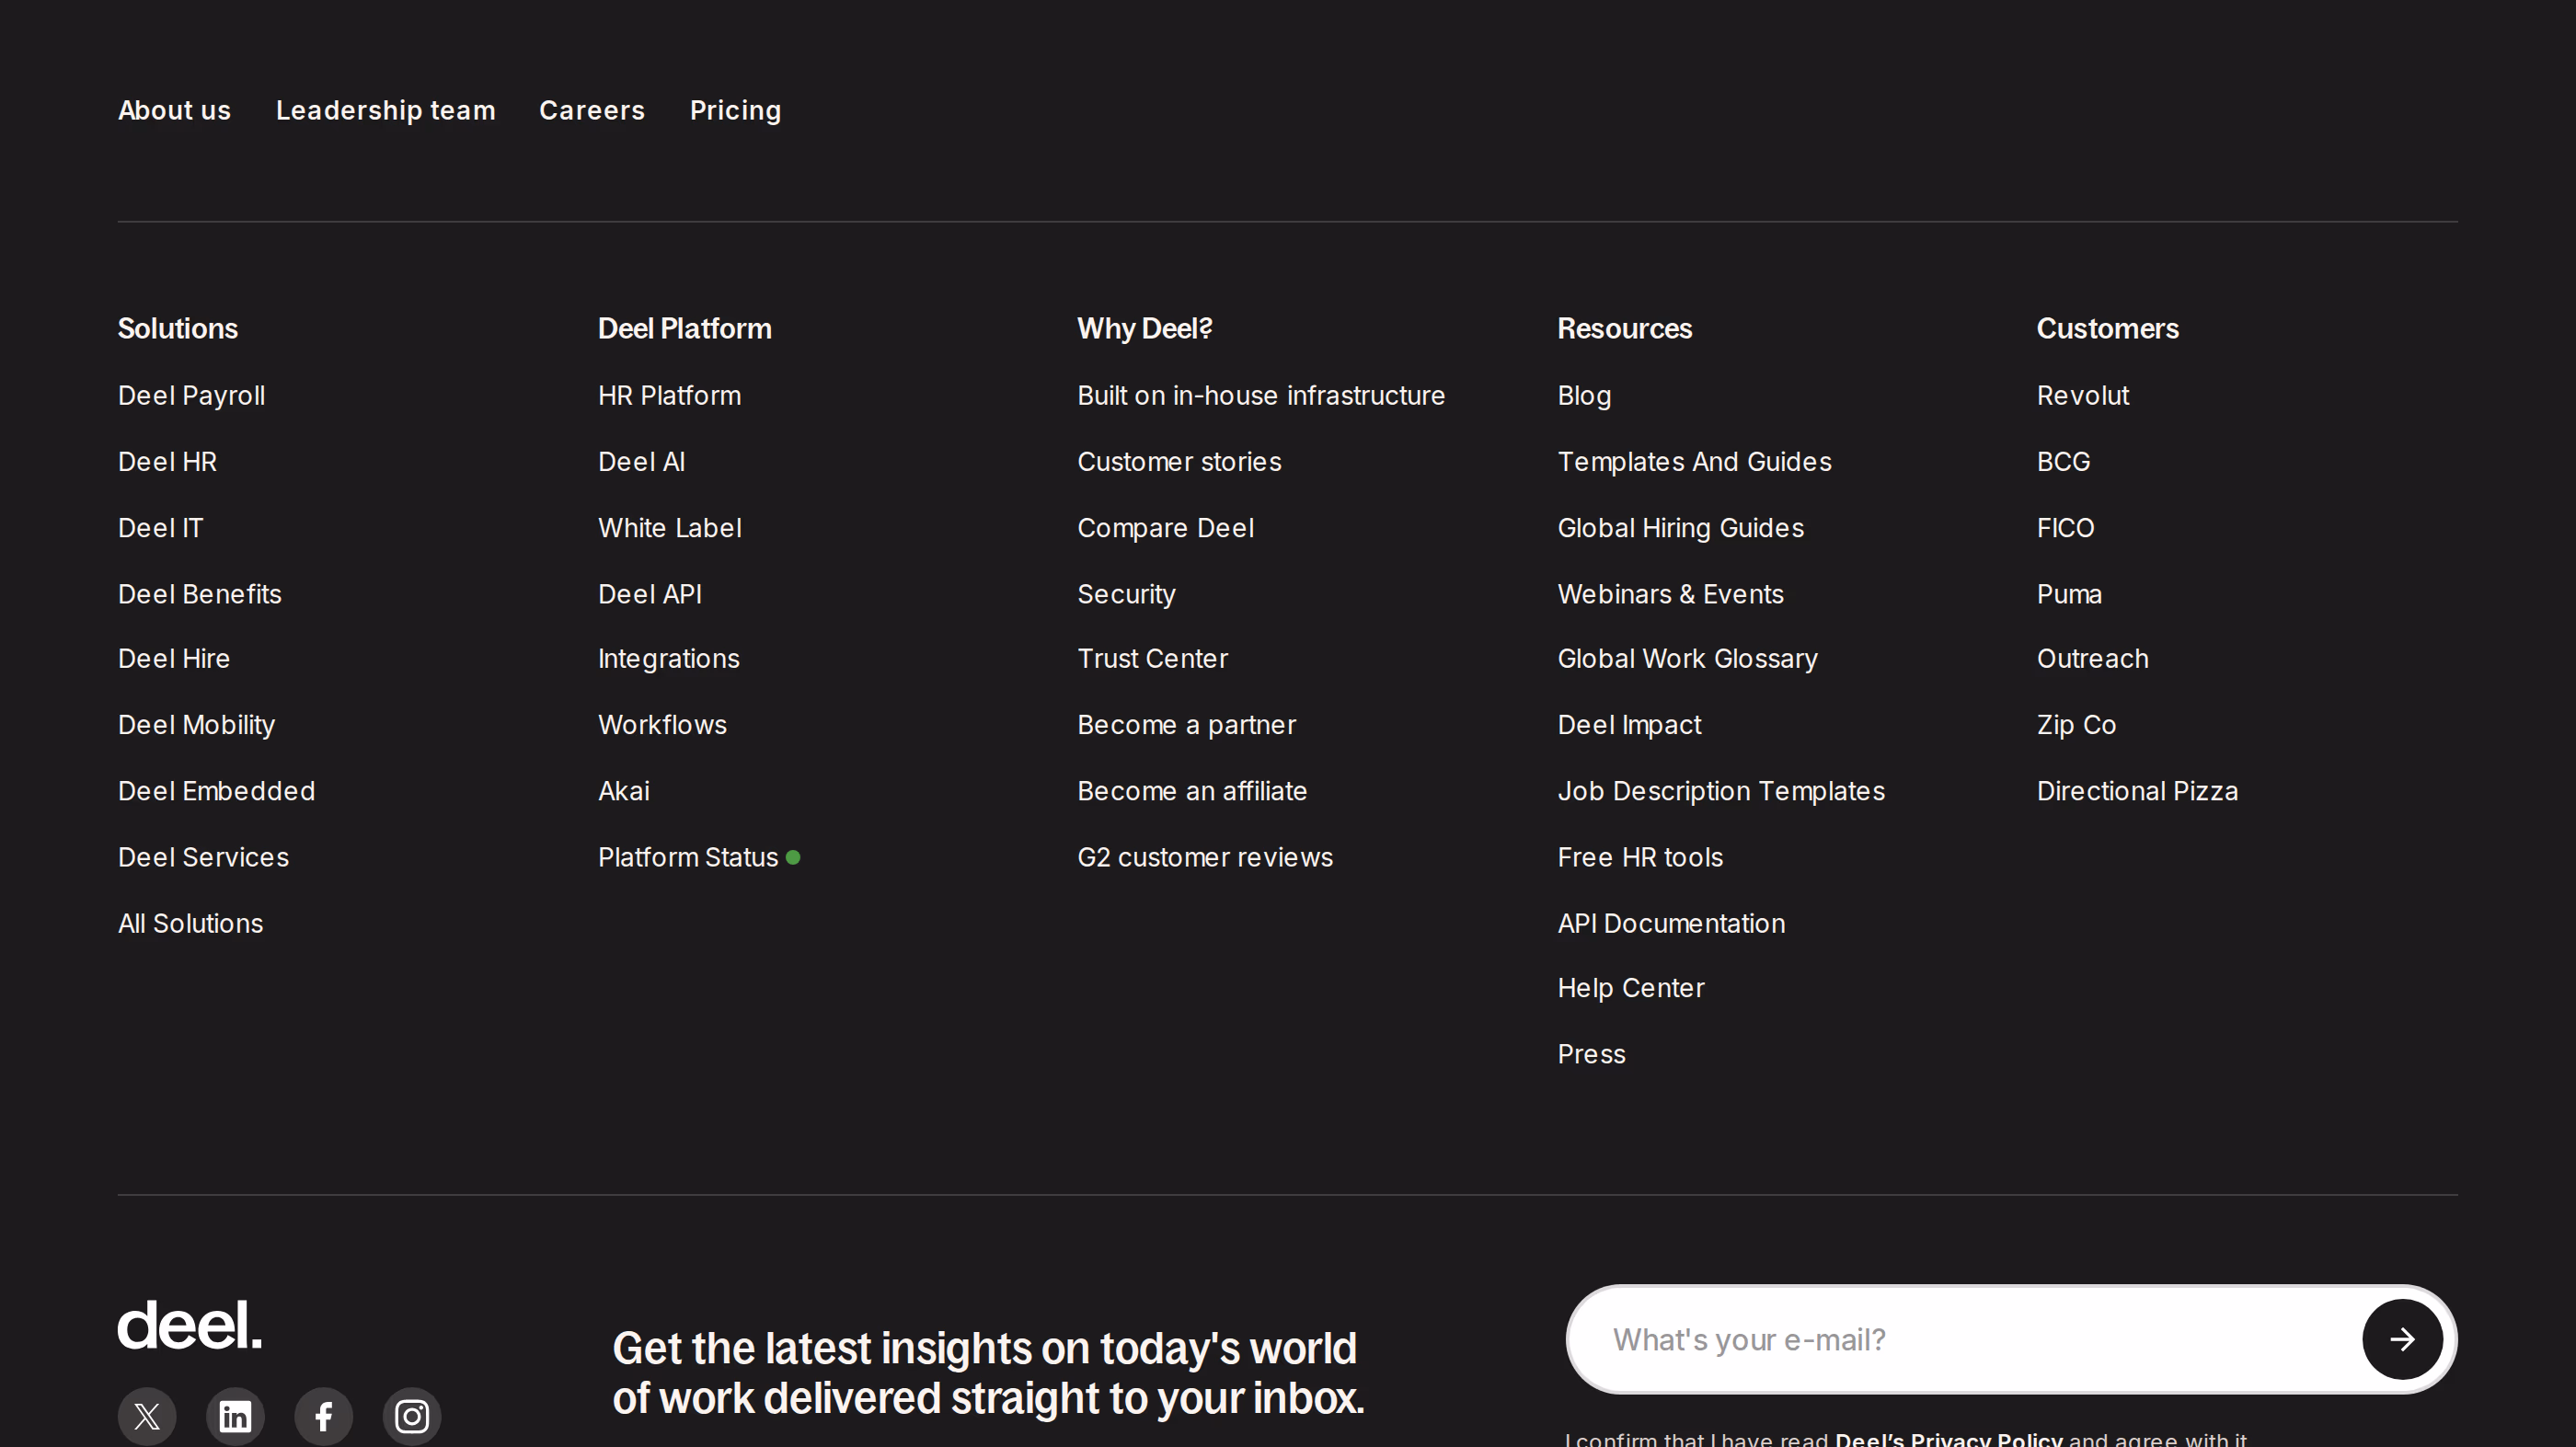Image resolution: width=2576 pixels, height=1447 pixels.
Task: Open Outreach customer link
Action: click(2092, 659)
